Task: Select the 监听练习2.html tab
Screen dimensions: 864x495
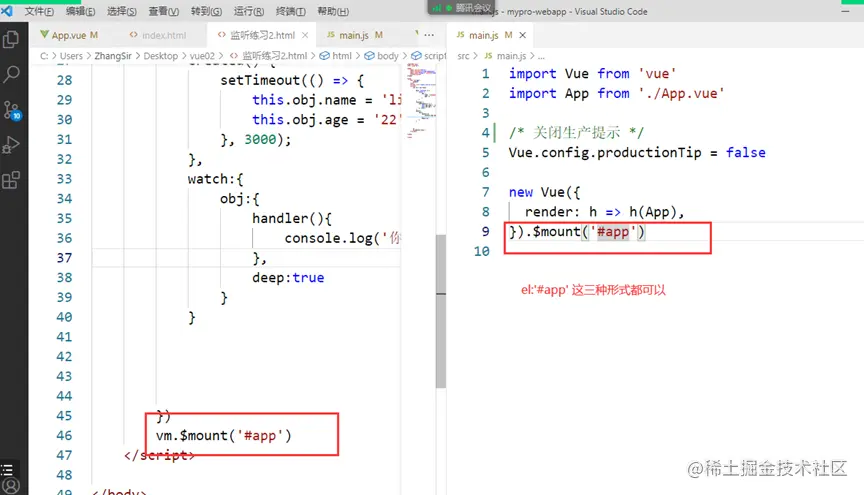Action: tap(262, 35)
